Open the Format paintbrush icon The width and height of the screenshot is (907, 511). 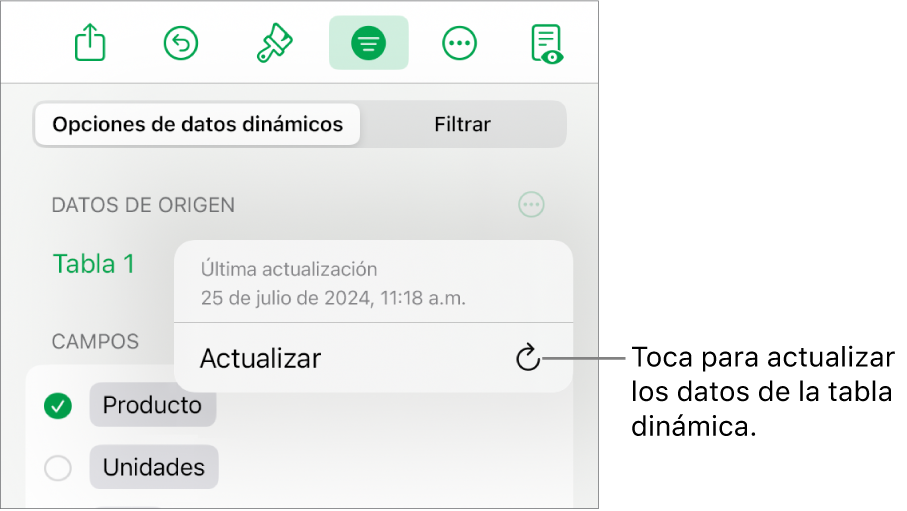[274, 43]
